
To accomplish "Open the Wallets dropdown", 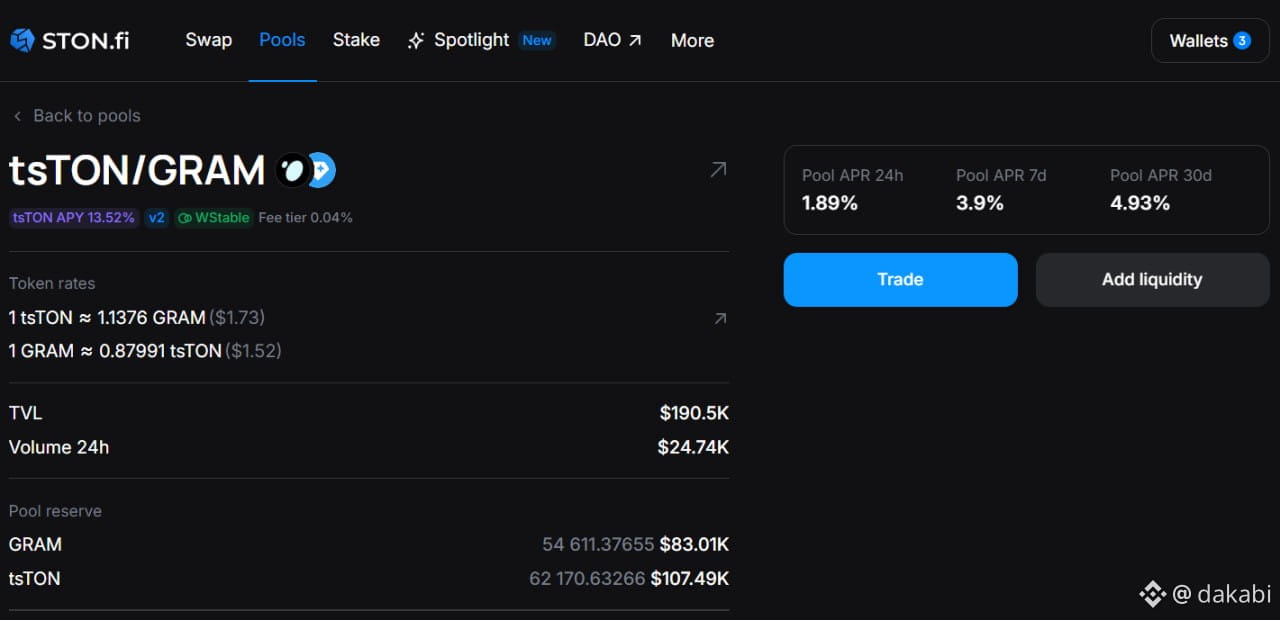I will [x=1210, y=41].
